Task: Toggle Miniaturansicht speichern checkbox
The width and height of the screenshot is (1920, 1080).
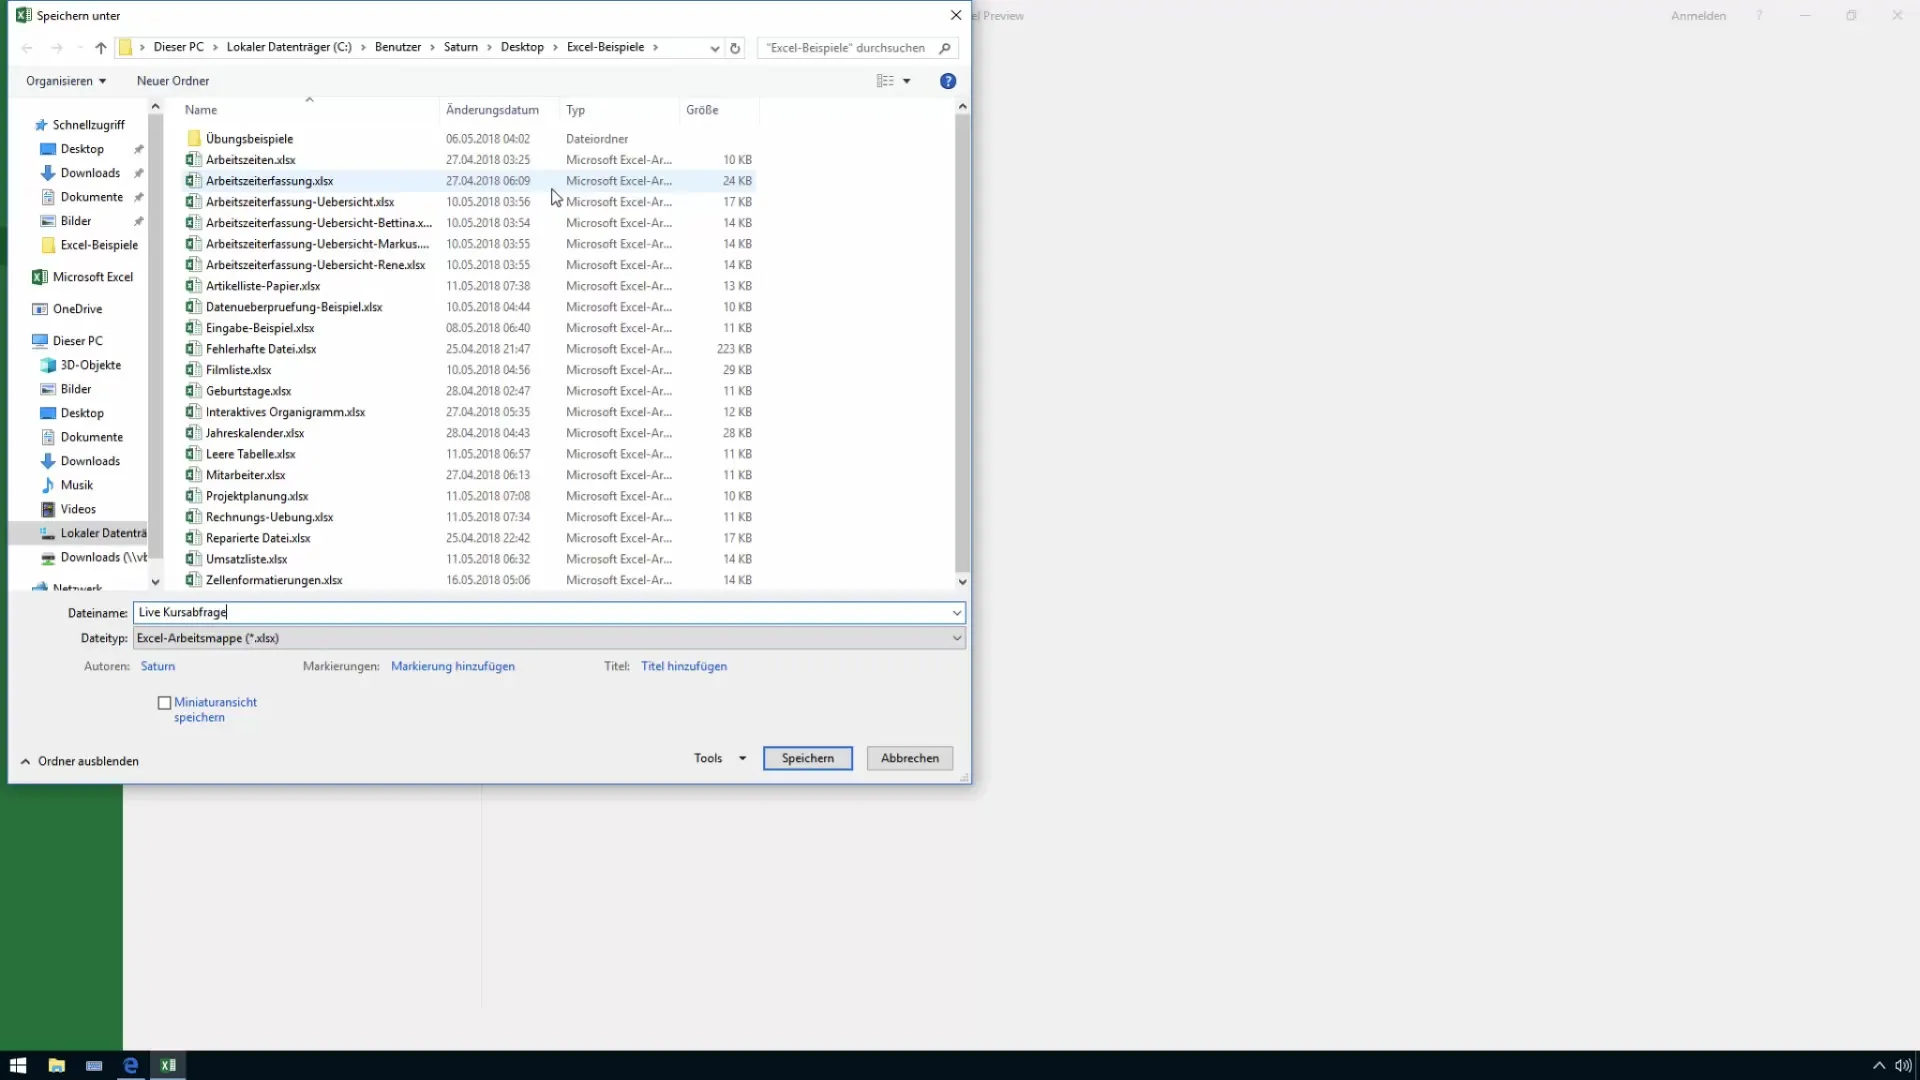Action: coord(164,702)
